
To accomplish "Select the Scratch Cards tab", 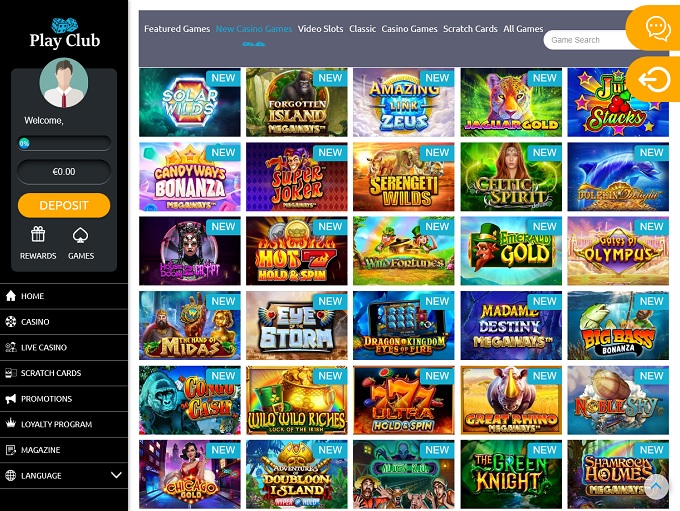I will pyautogui.click(x=470, y=29).
